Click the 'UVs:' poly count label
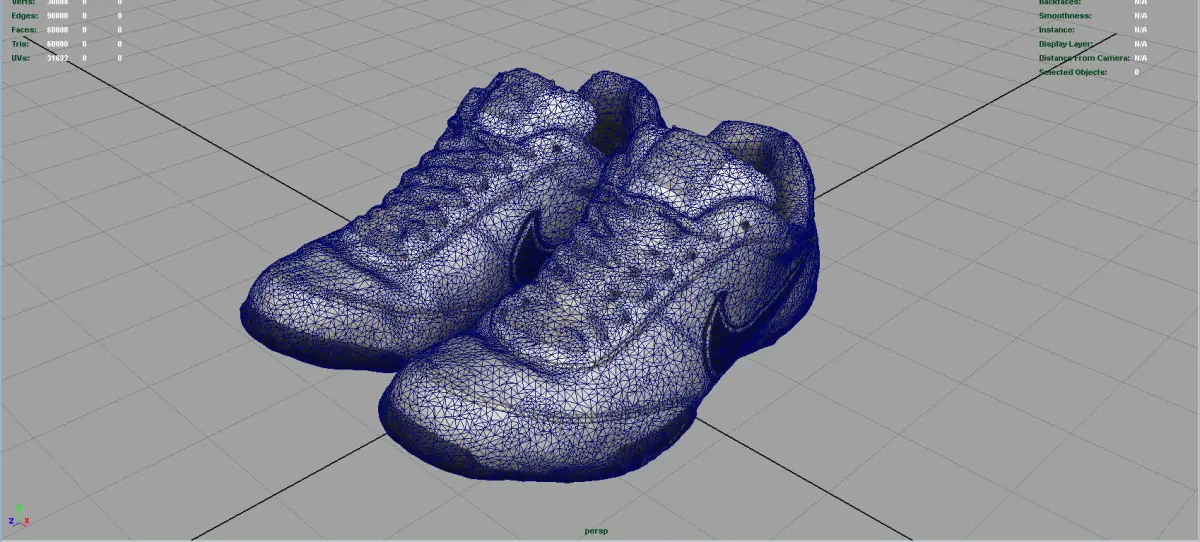This screenshot has width=1200, height=542. 21,58
